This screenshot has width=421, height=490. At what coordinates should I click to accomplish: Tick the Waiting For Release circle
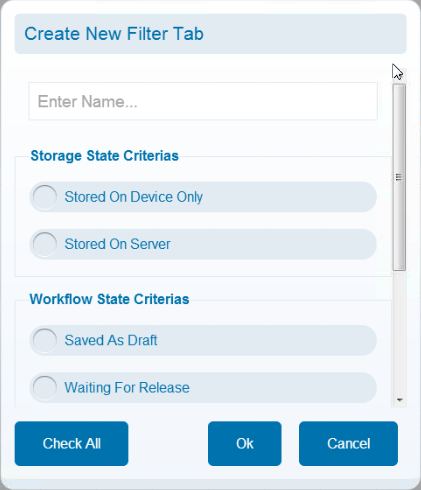tap(44, 387)
